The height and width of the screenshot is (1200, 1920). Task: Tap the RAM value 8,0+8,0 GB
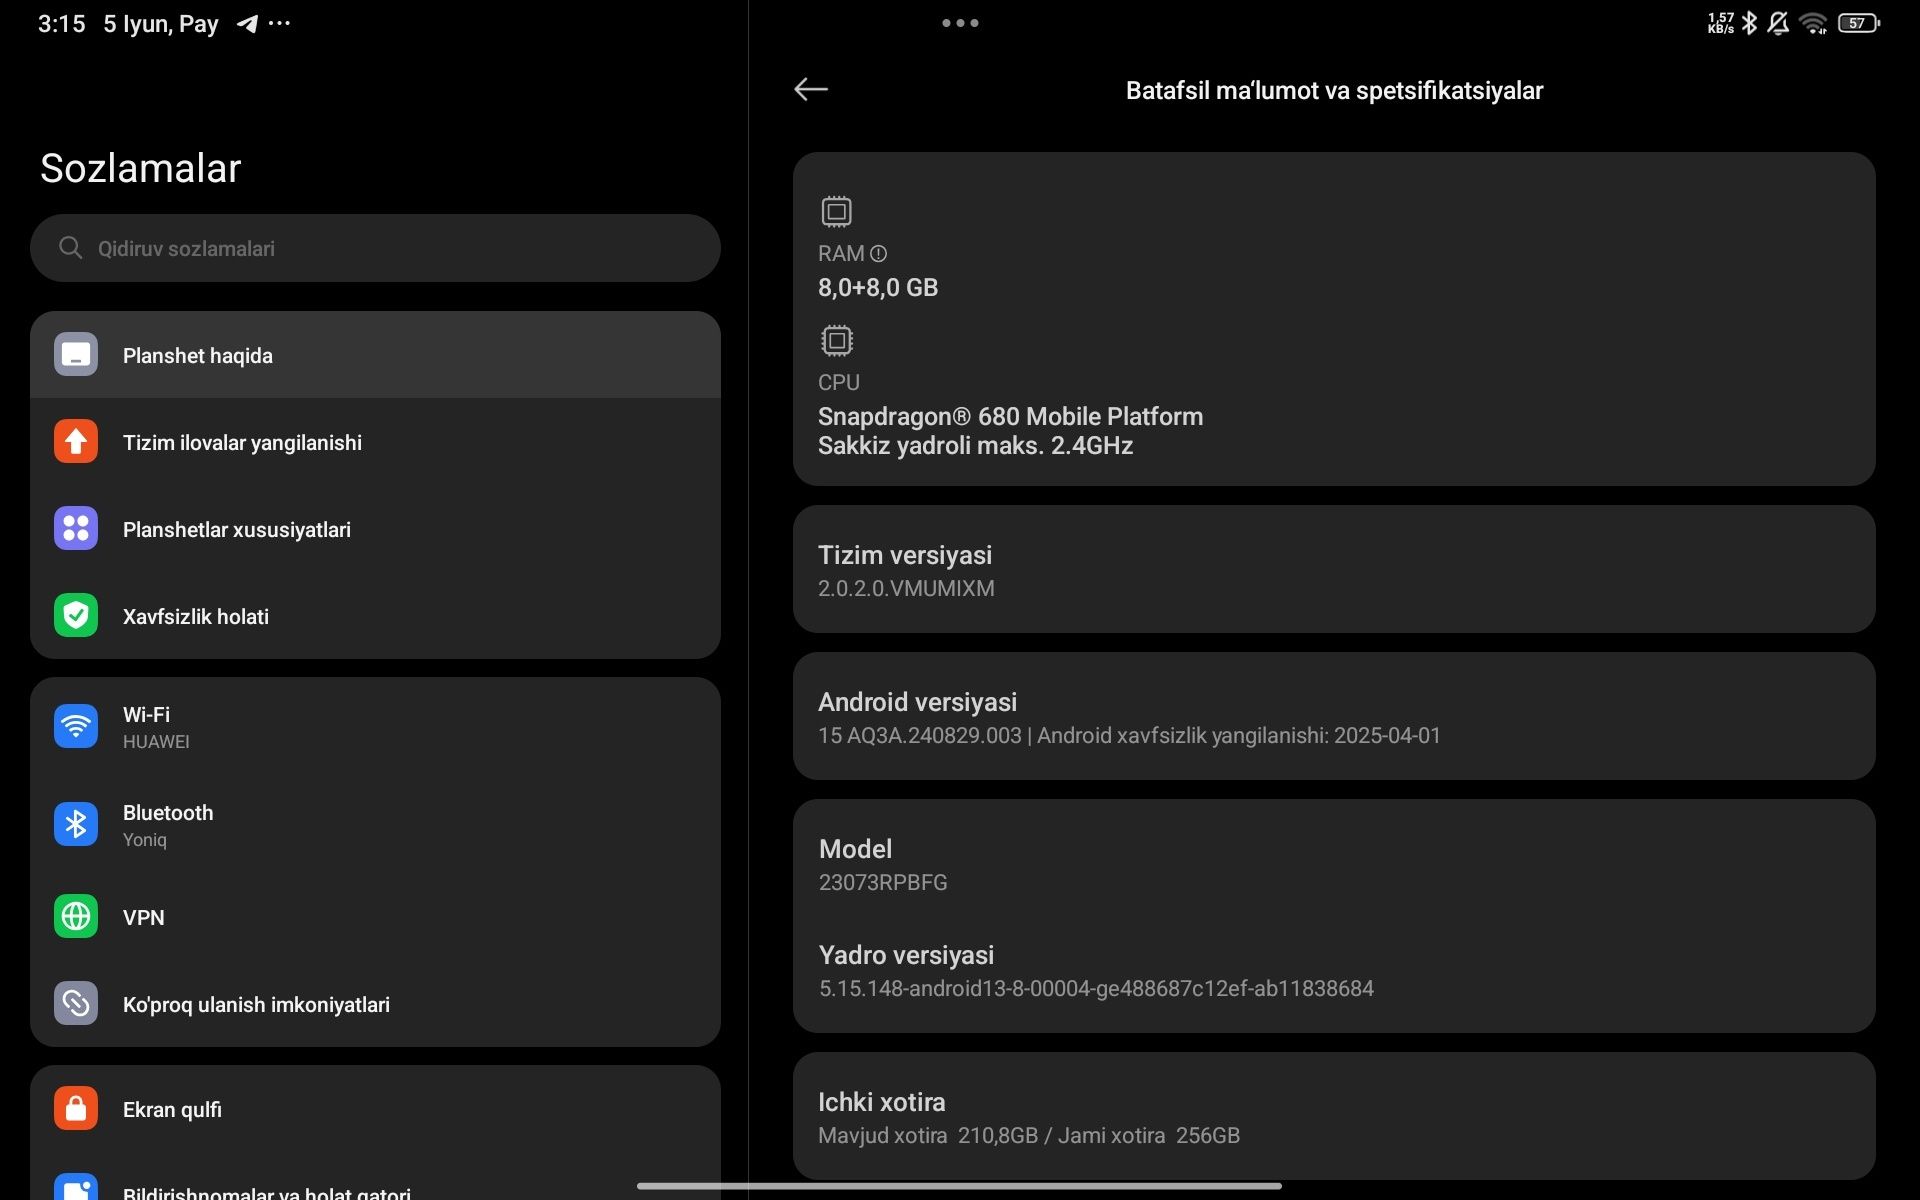click(x=878, y=288)
